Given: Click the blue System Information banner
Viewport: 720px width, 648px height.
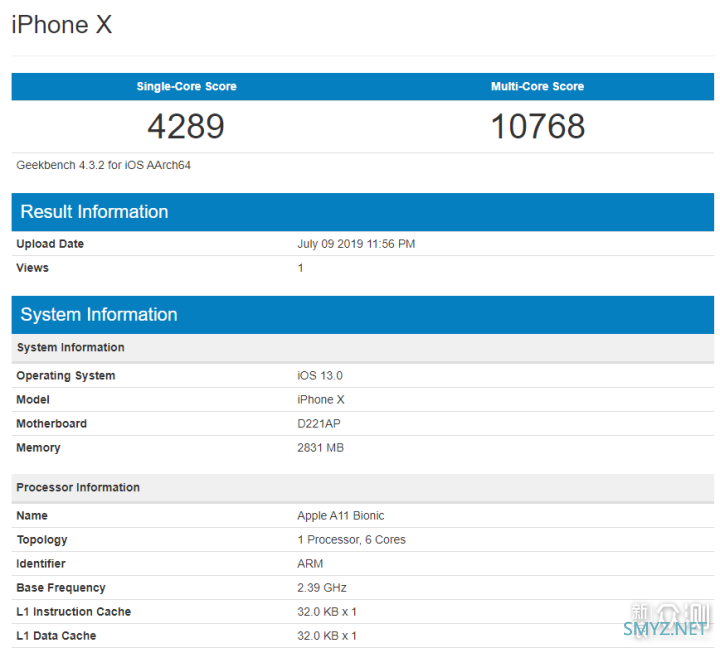Looking at the screenshot, I should pyautogui.click(x=363, y=315).
